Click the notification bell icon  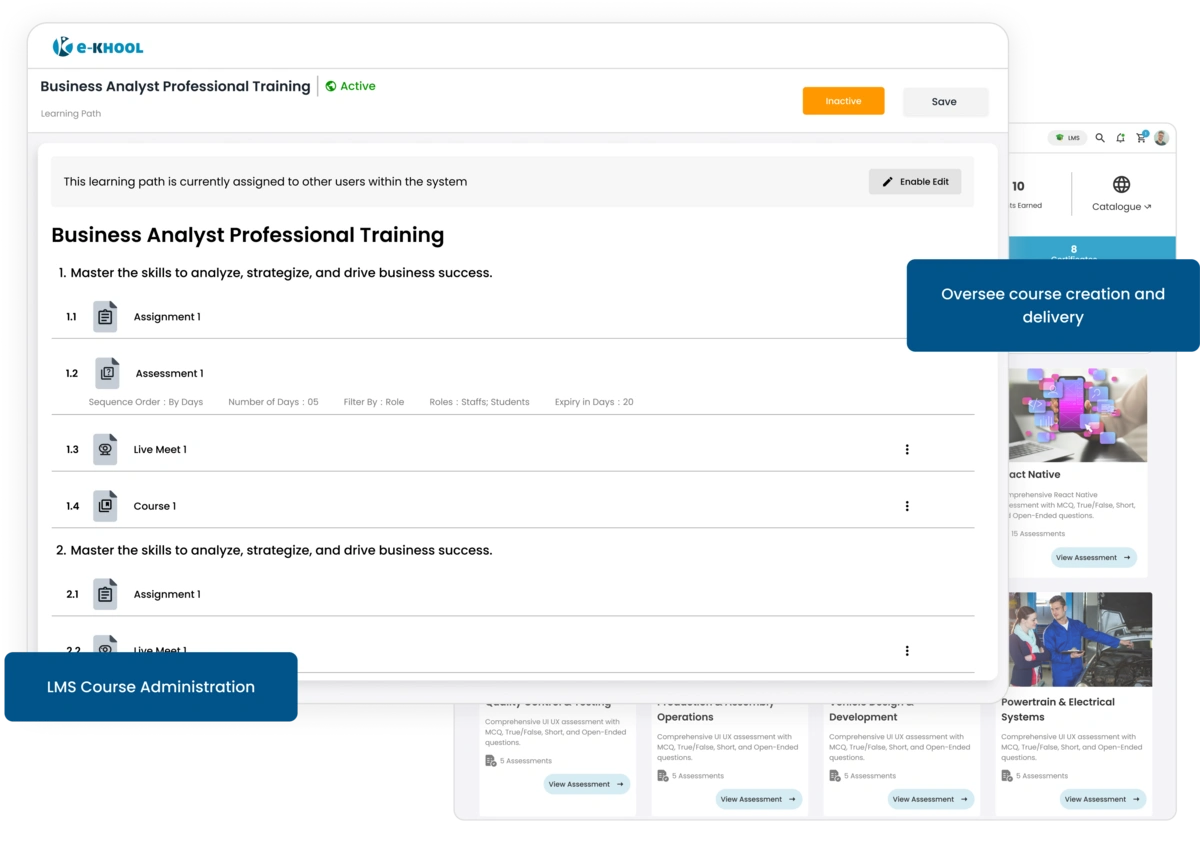point(1120,137)
